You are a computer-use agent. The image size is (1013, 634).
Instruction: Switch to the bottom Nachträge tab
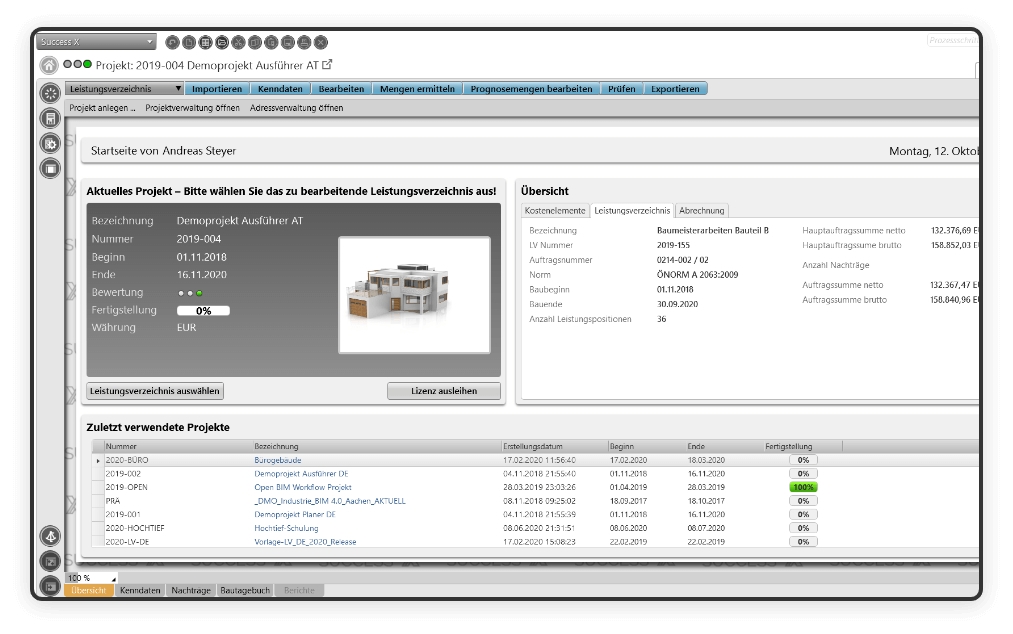pos(191,590)
